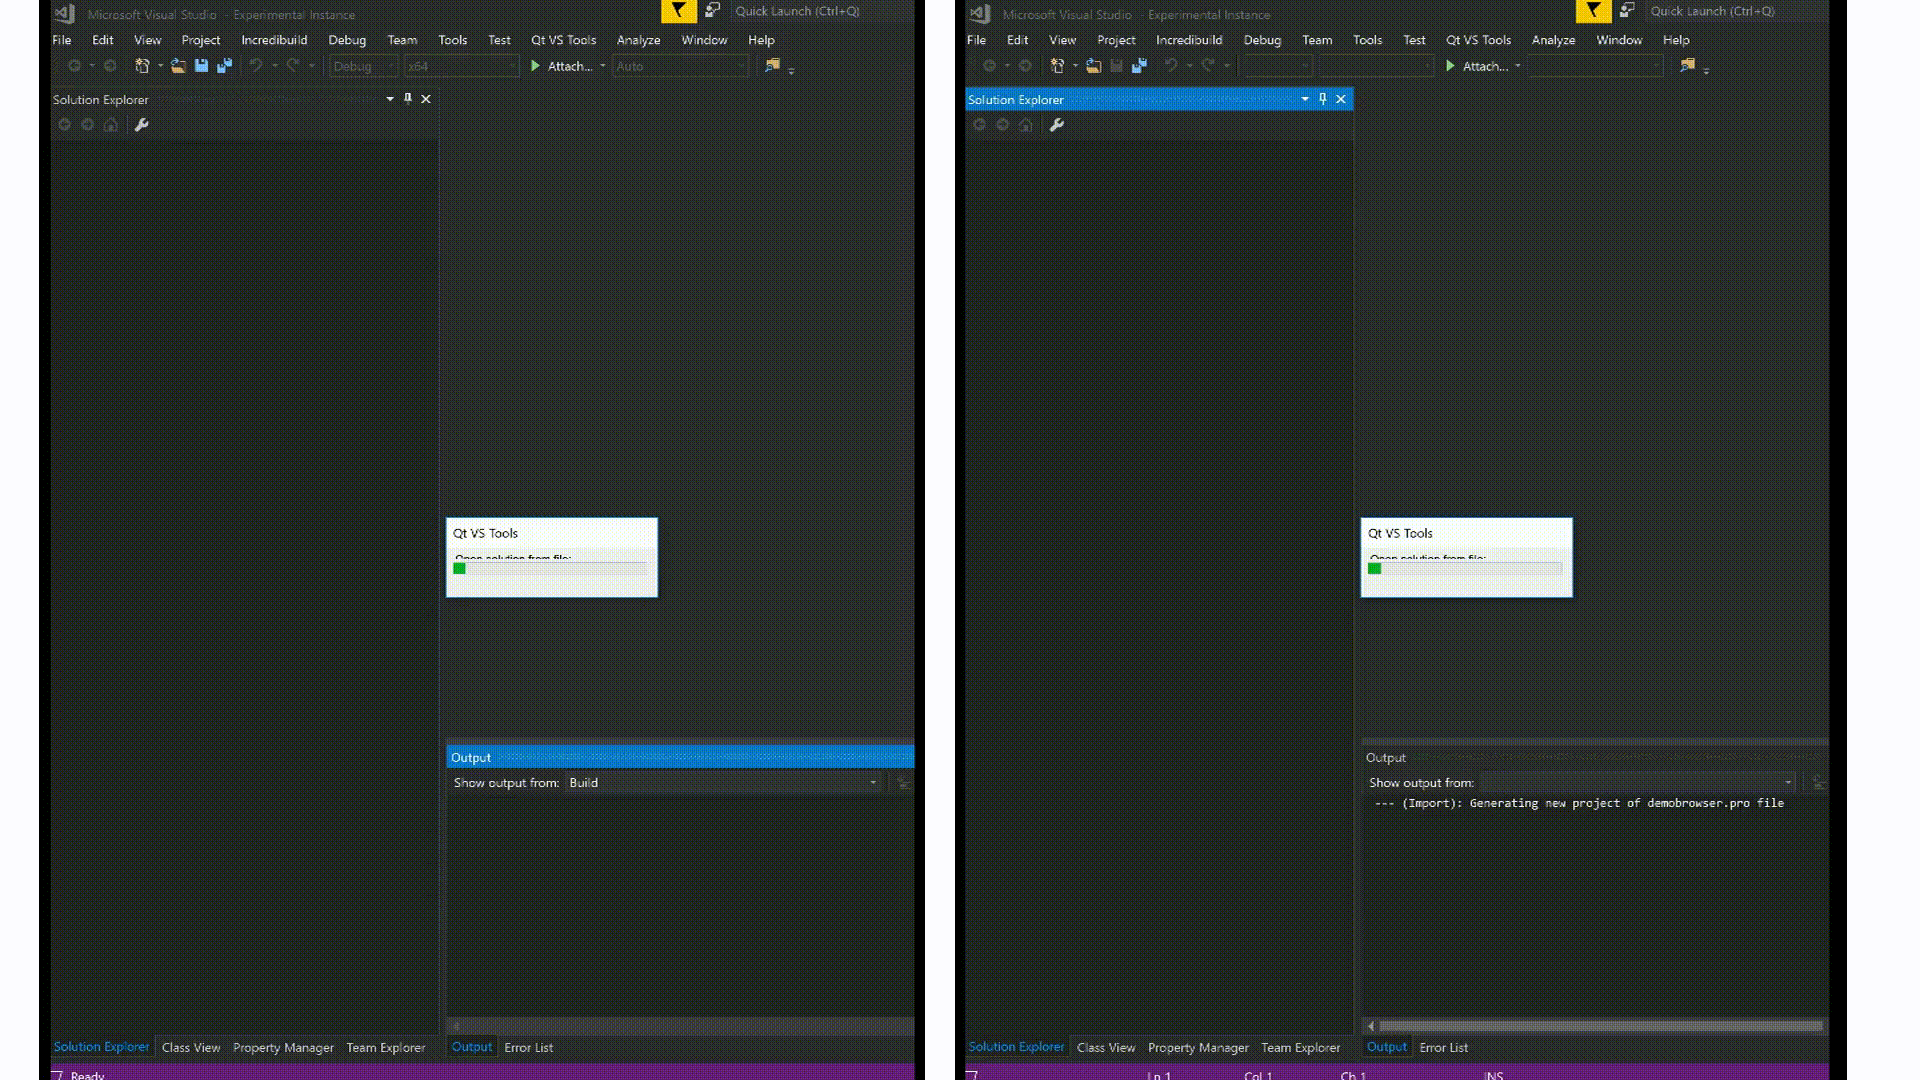Switch to Error List tab in right window
This screenshot has height=1080, width=1920.
pos(1443,1047)
